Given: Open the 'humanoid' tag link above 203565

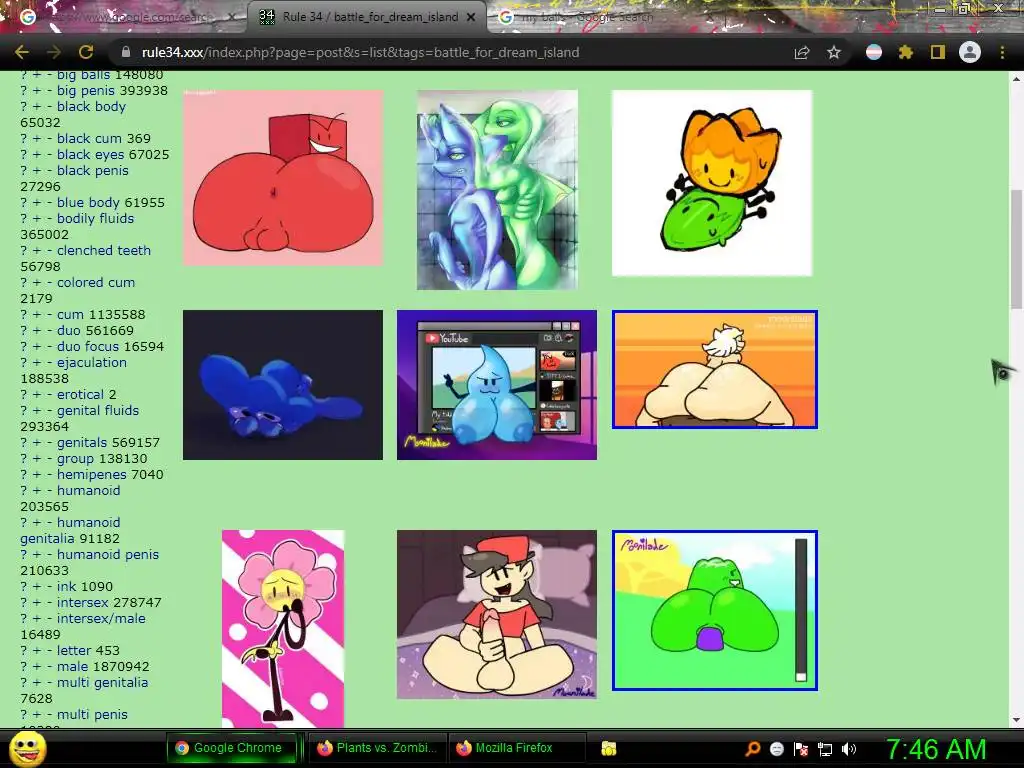Looking at the screenshot, I should click(x=88, y=490).
